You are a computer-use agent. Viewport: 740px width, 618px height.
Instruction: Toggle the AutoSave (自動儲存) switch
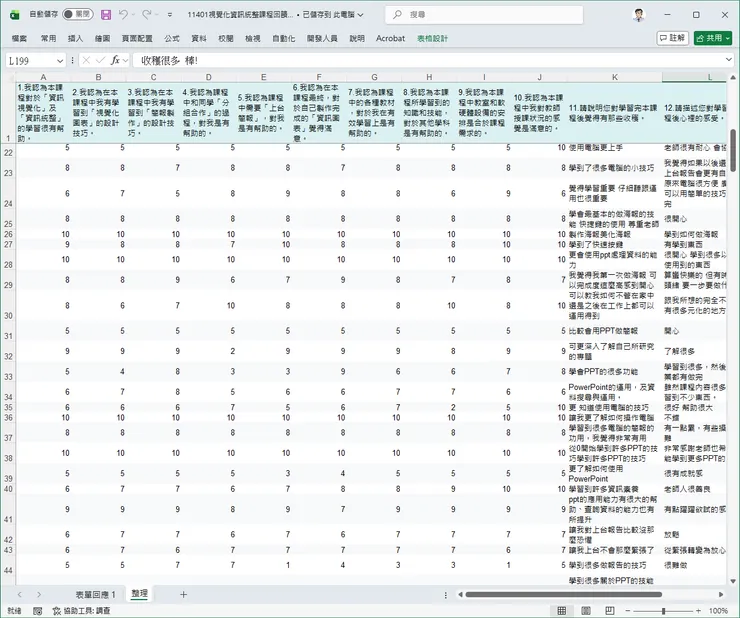(x=77, y=15)
